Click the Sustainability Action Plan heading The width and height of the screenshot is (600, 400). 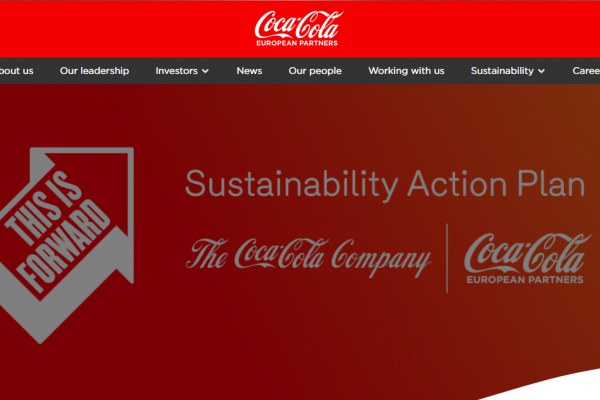click(385, 184)
